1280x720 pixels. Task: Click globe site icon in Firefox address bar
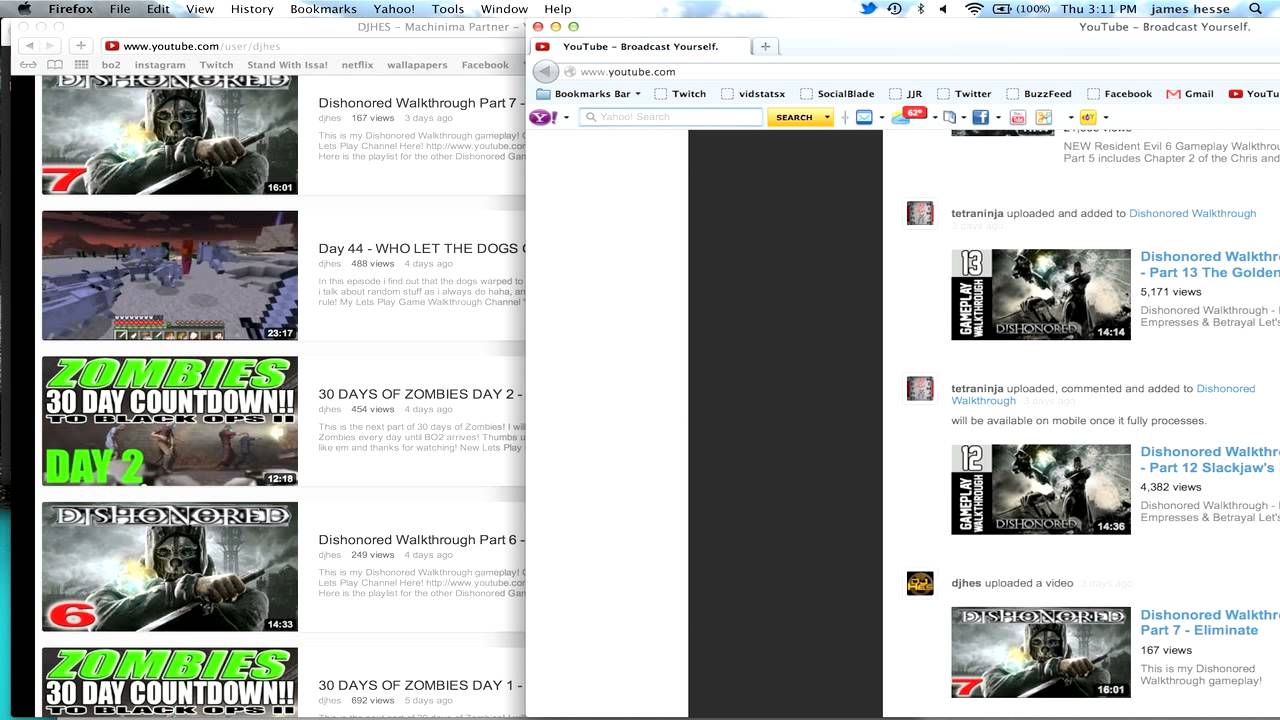pos(570,72)
